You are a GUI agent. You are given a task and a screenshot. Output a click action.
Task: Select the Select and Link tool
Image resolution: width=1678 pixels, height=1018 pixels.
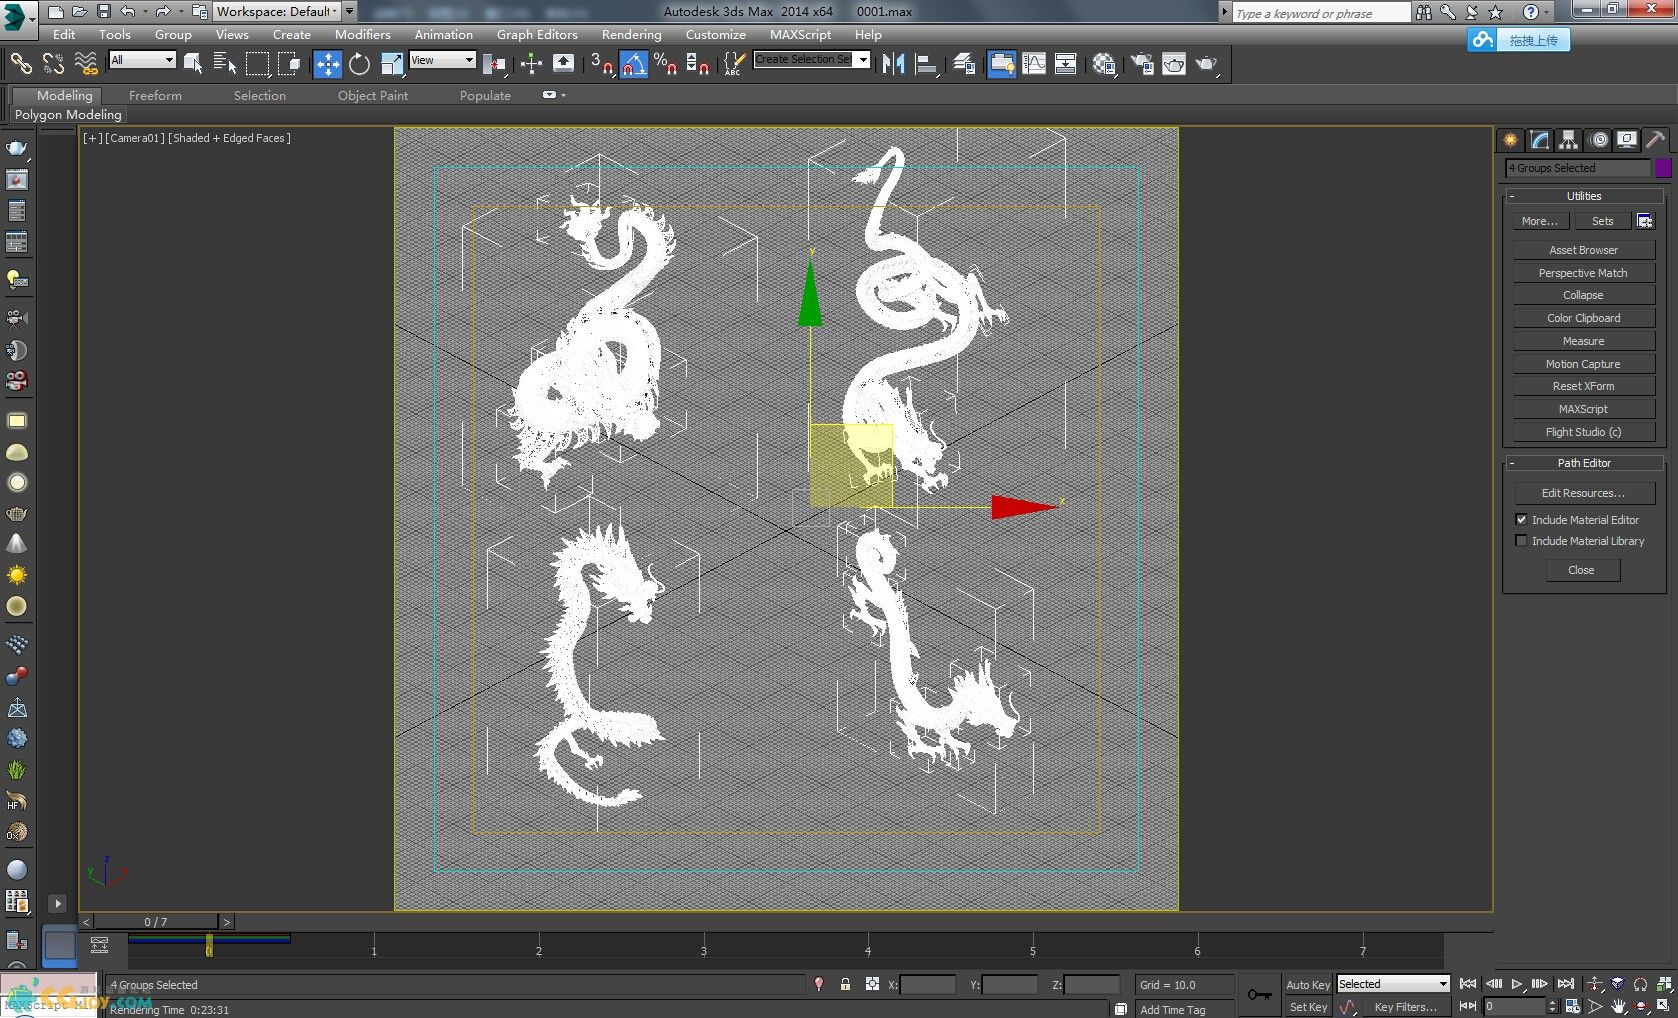tap(21, 64)
